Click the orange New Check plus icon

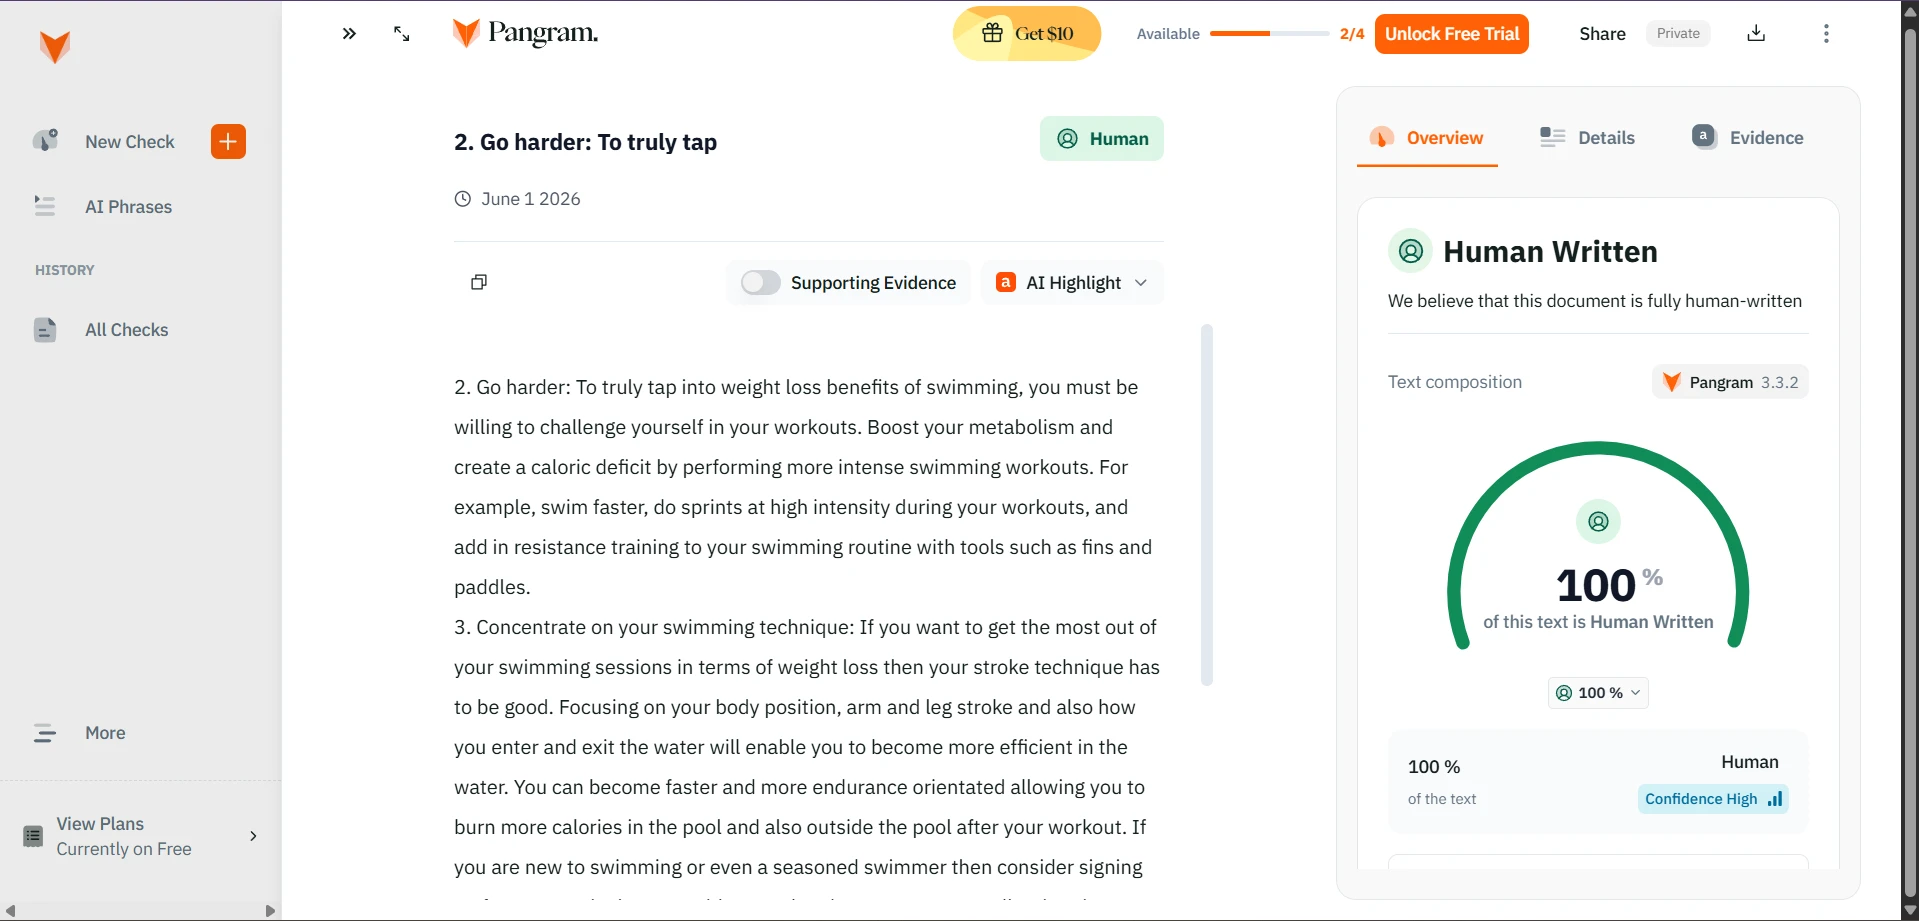click(x=228, y=142)
